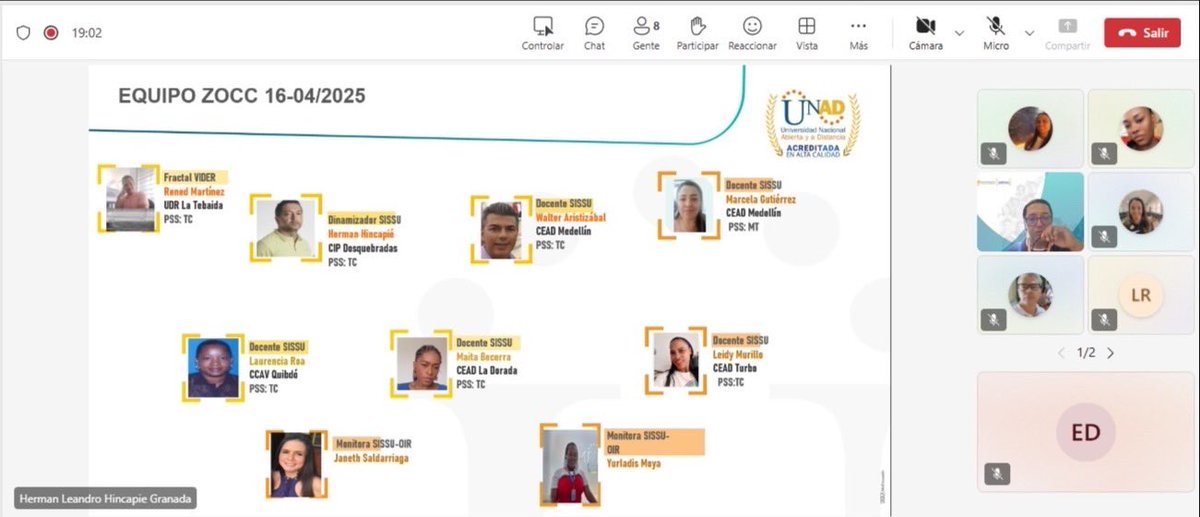Click the slide title EQUIPO ZOCC 16-04/2025

242,96
